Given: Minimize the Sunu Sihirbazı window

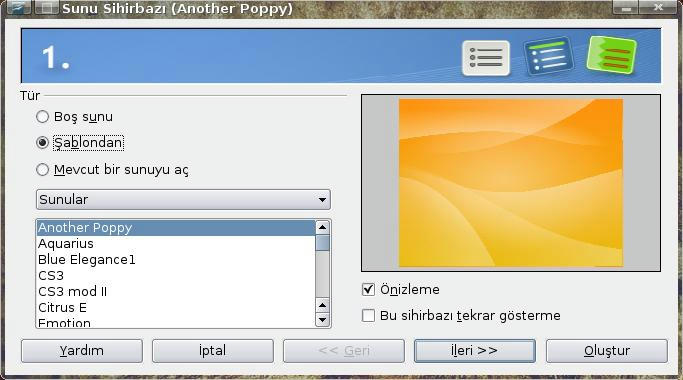Looking at the screenshot, I should click(x=626, y=7).
